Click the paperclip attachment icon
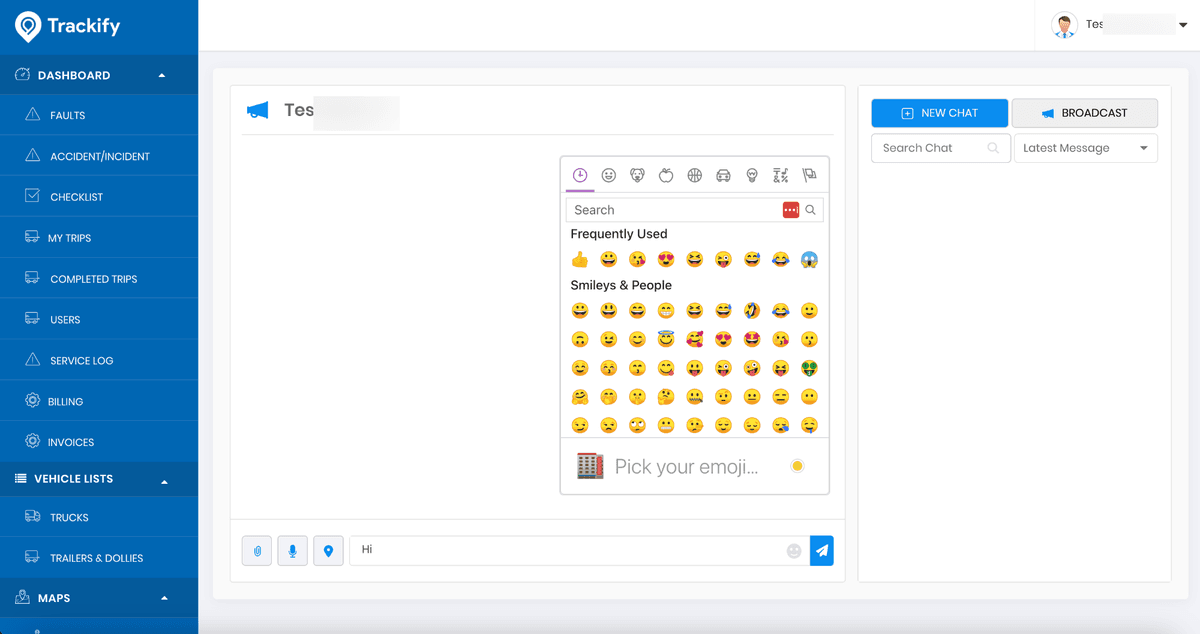The width and height of the screenshot is (1200, 634). [257, 551]
